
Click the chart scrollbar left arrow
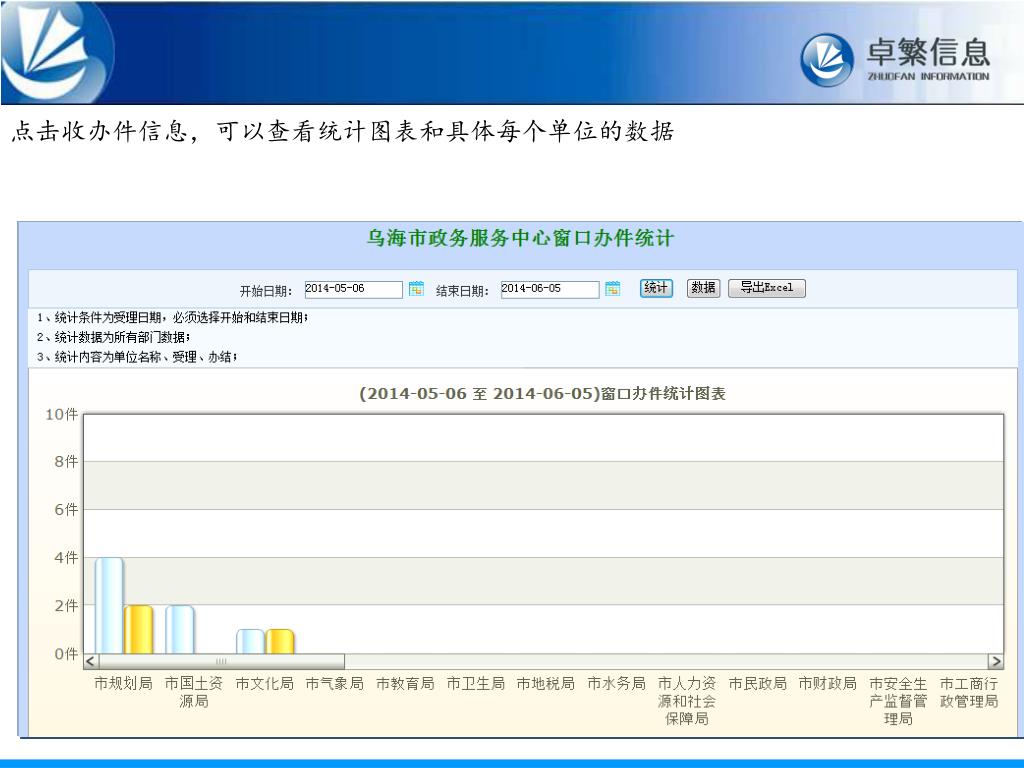(x=91, y=662)
